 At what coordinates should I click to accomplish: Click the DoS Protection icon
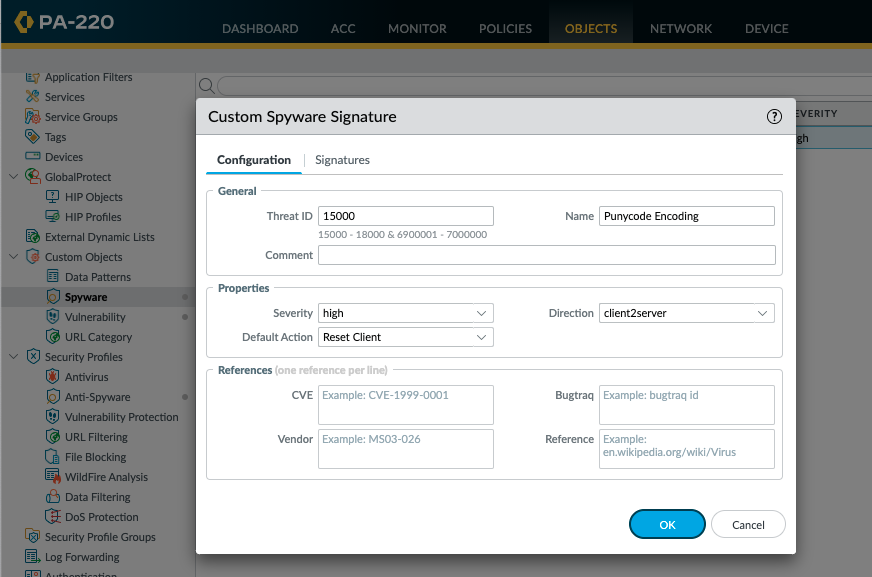tap(53, 517)
